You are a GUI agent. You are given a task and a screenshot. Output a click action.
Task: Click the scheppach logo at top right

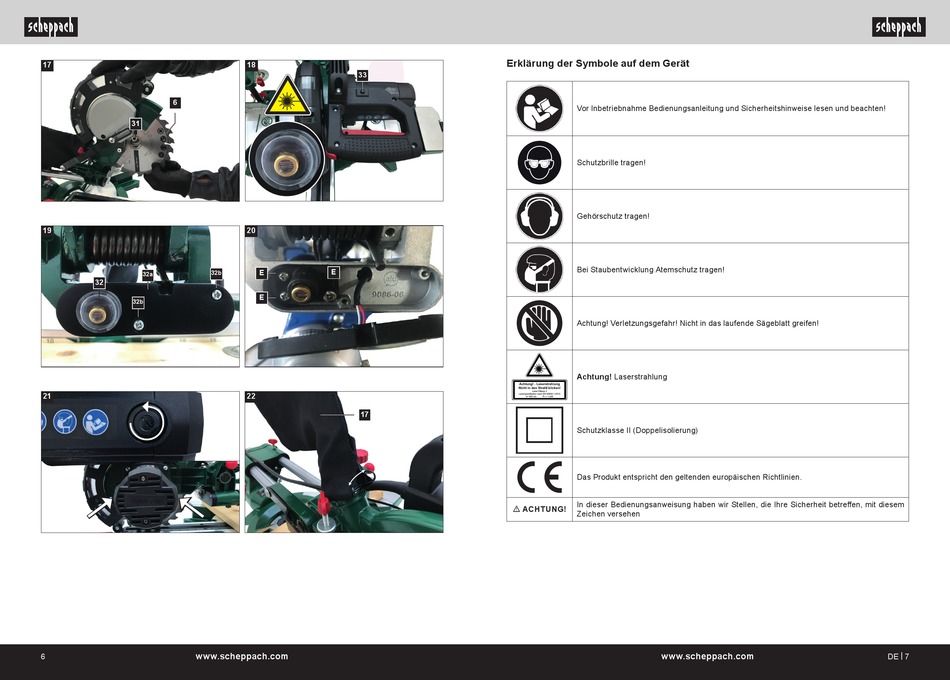pyautogui.click(x=898, y=27)
